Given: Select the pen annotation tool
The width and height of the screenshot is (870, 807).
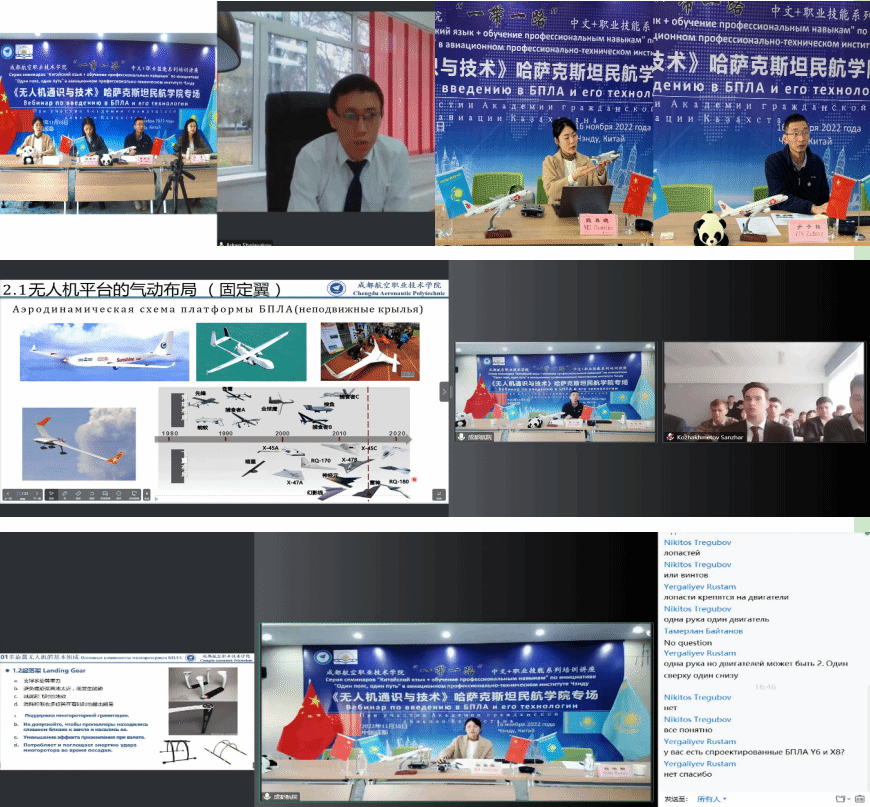Looking at the screenshot, I should [64, 493].
